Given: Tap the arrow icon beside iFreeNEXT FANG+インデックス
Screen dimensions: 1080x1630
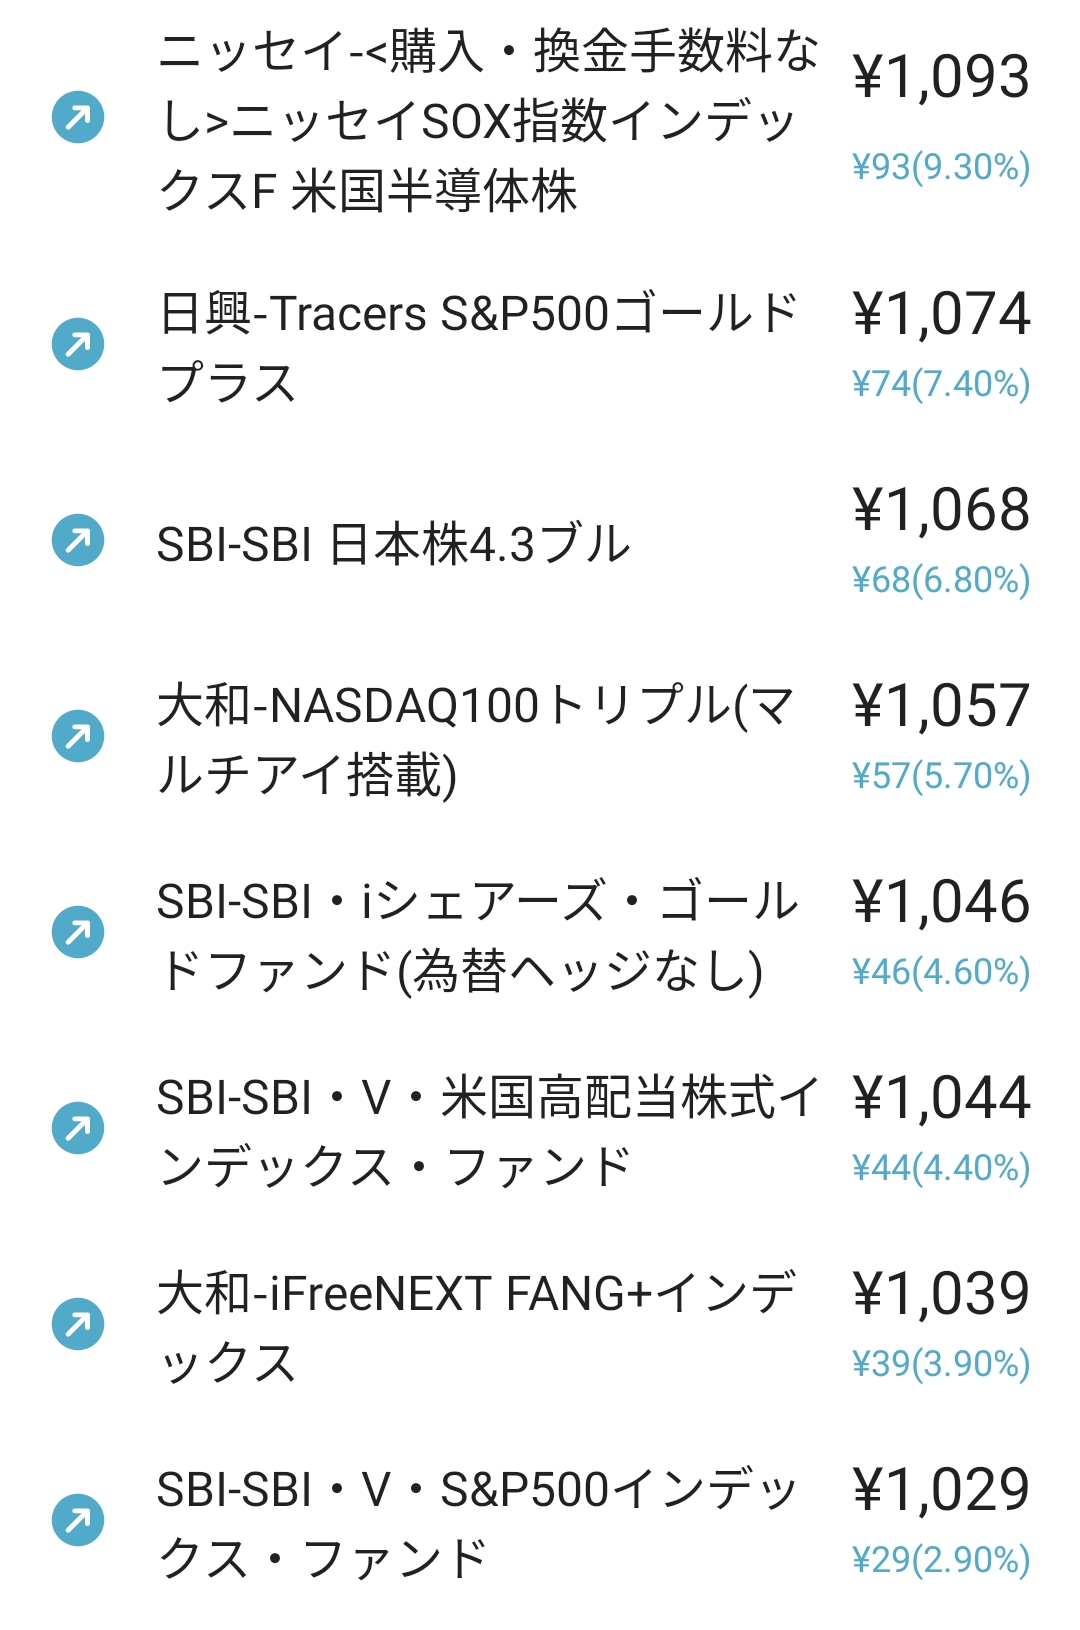Looking at the screenshot, I should (78, 1324).
